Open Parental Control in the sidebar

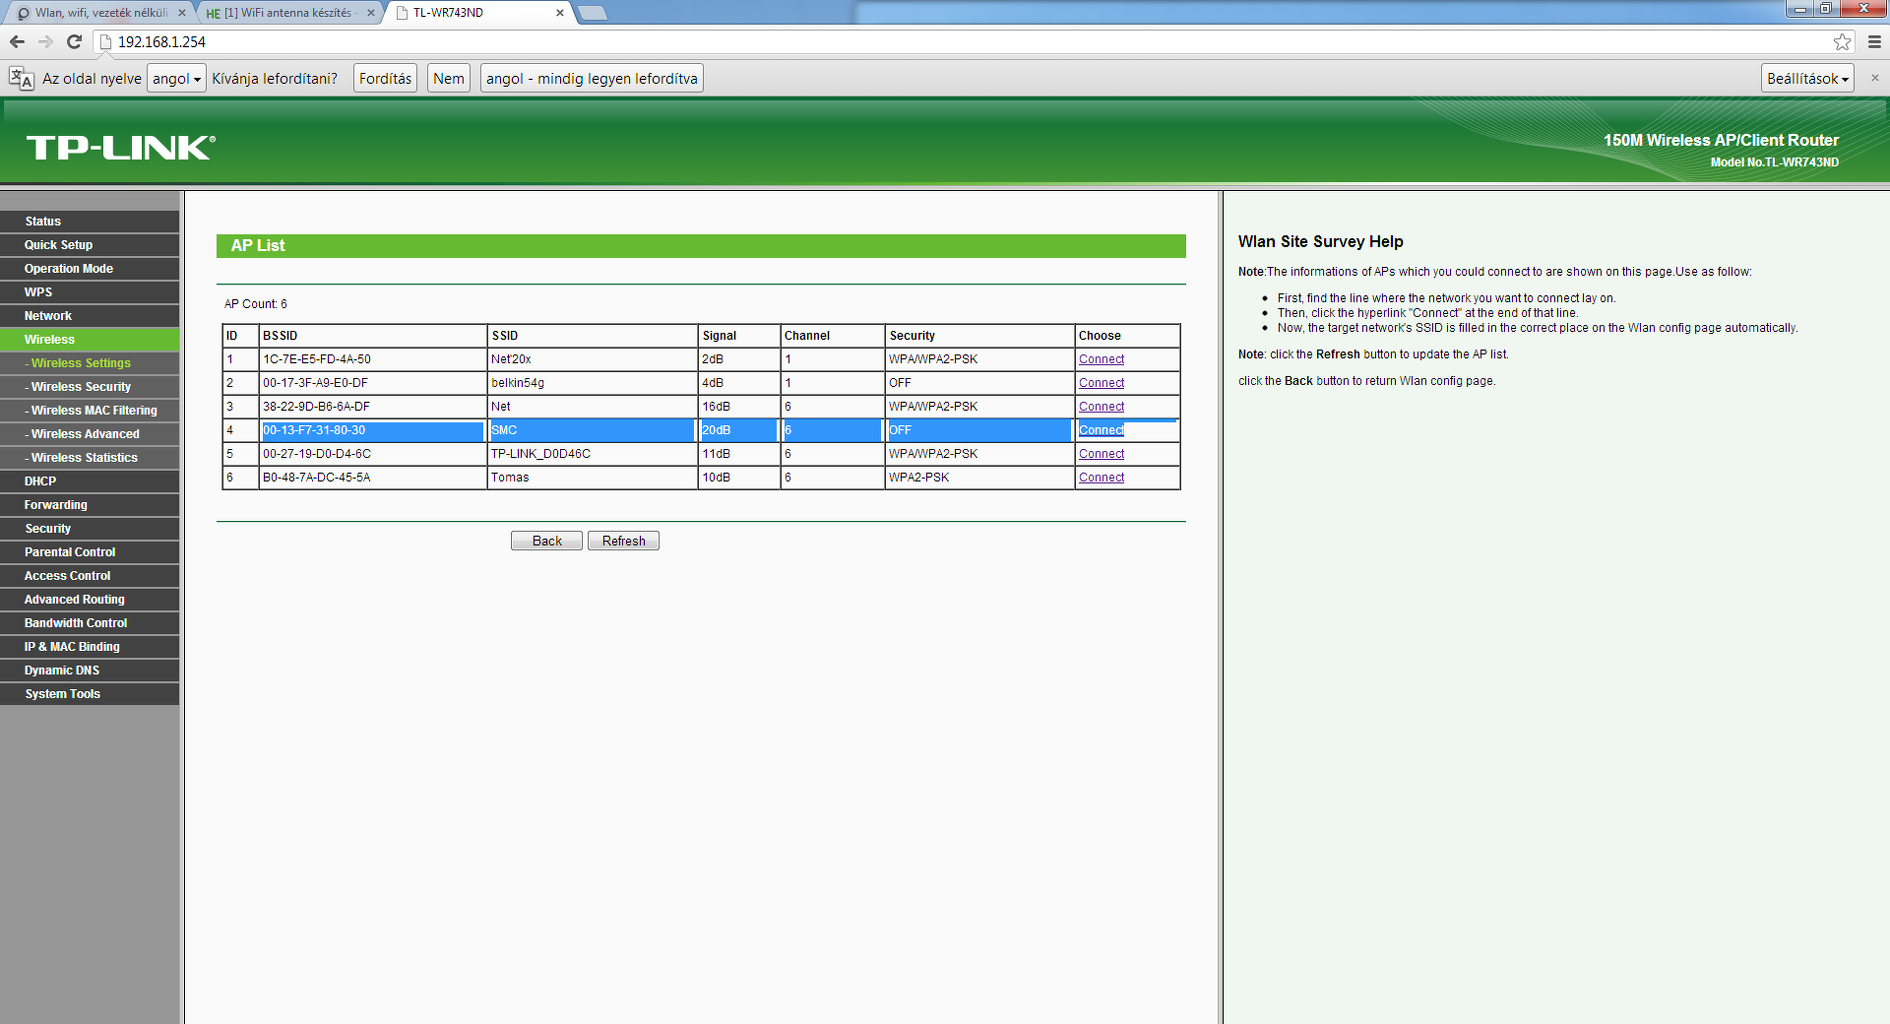click(90, 552)
